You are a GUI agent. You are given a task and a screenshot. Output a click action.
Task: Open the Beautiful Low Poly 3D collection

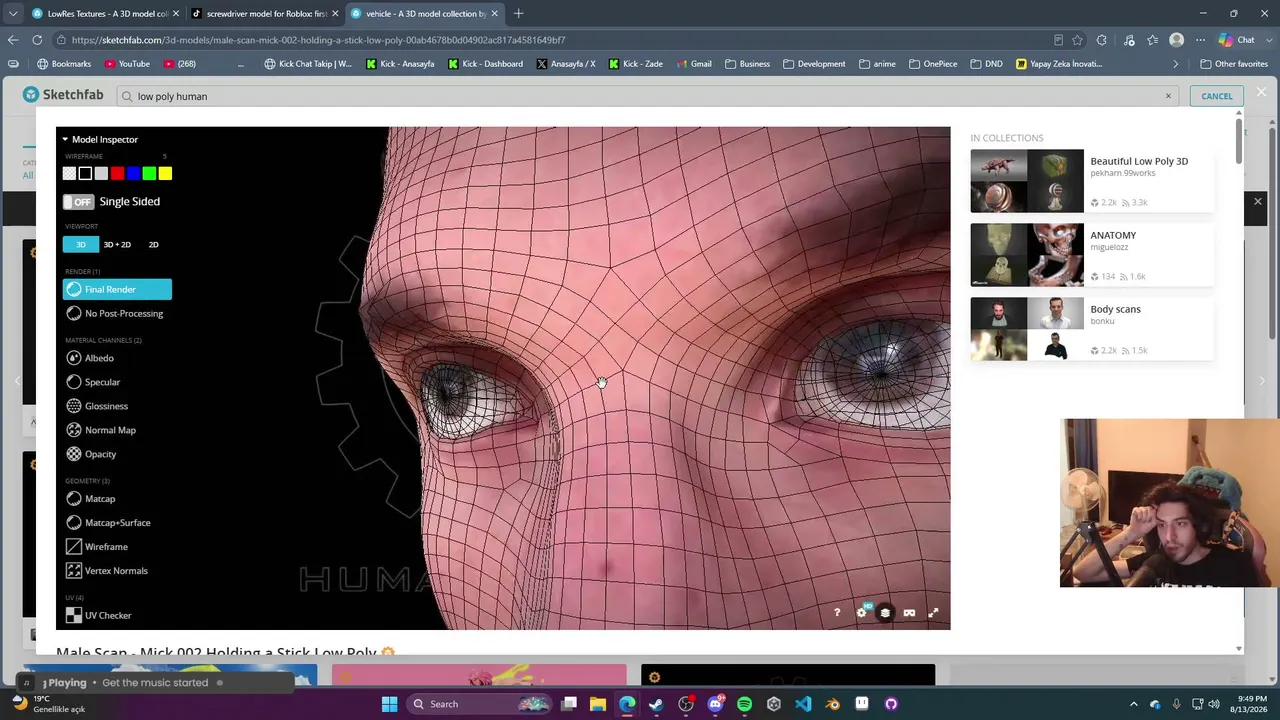tap(1092, 181)
